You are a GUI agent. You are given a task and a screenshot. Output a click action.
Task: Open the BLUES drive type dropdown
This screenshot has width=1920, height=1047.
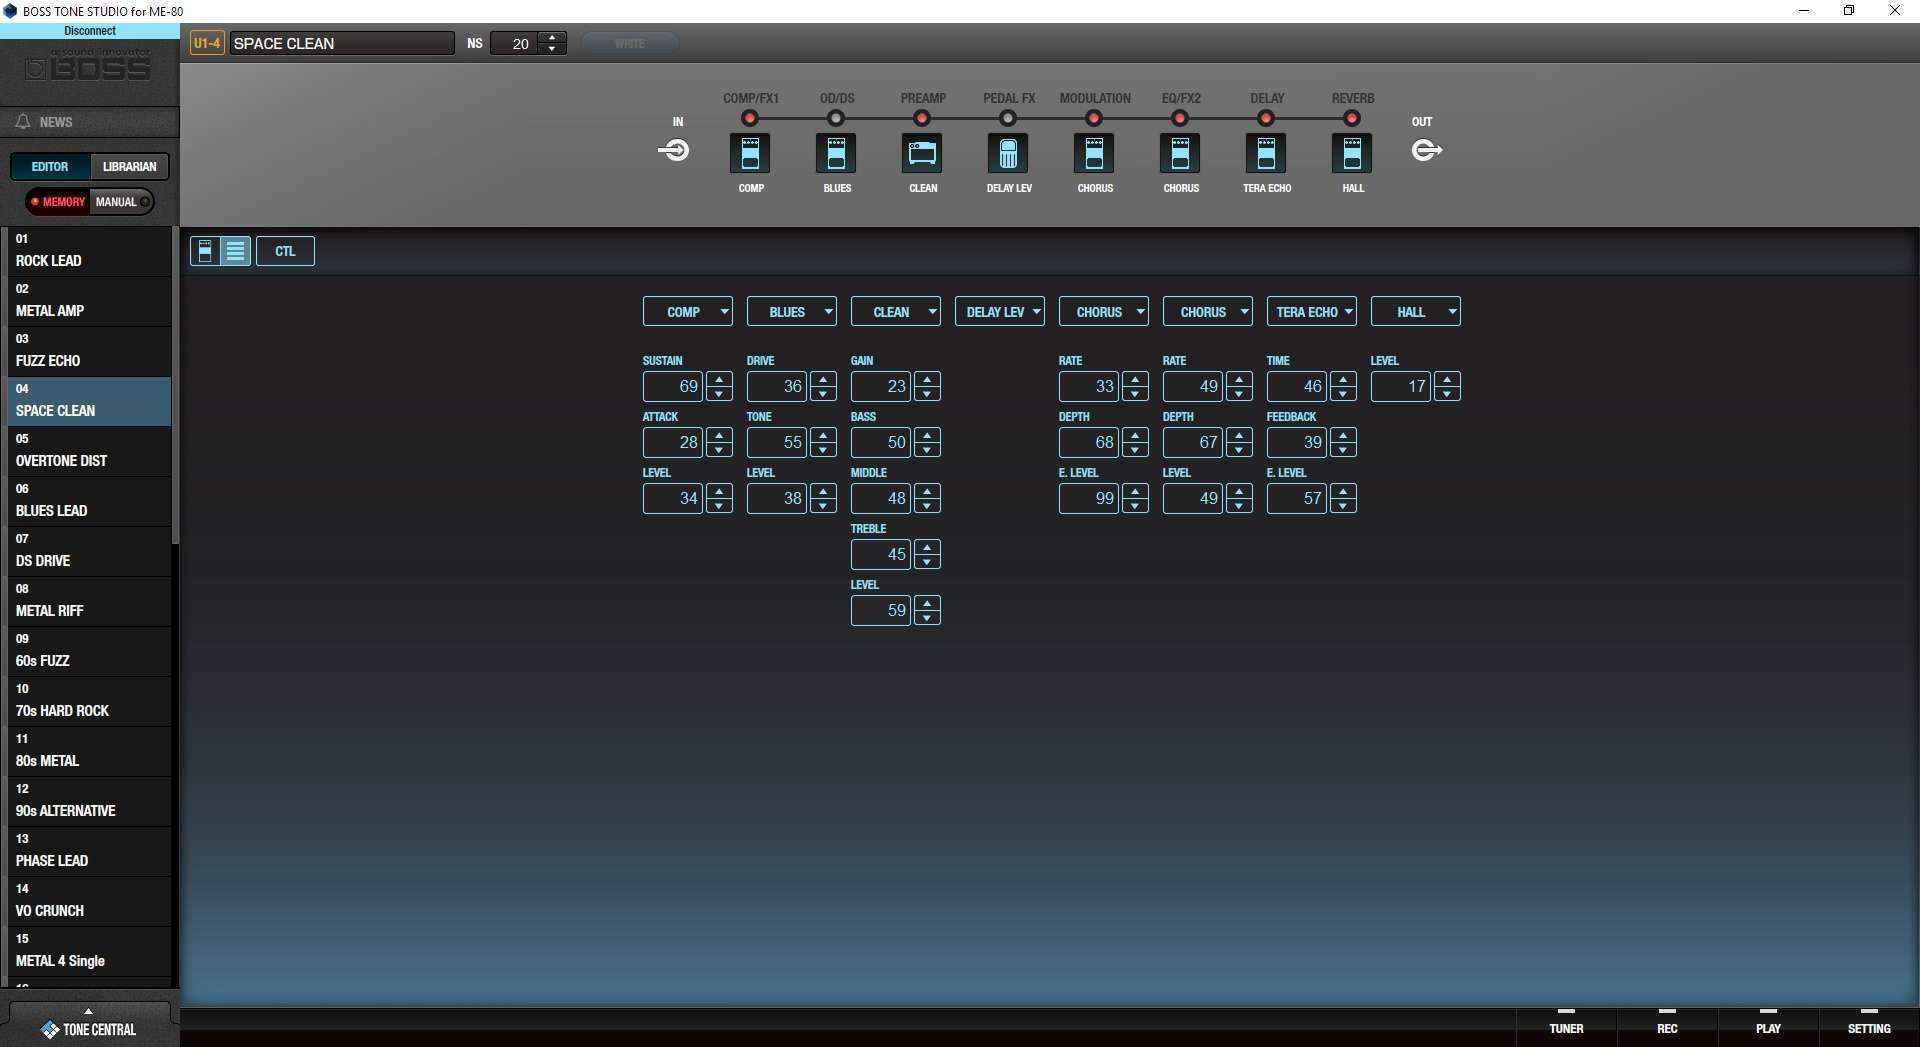[x=792, y=312]
